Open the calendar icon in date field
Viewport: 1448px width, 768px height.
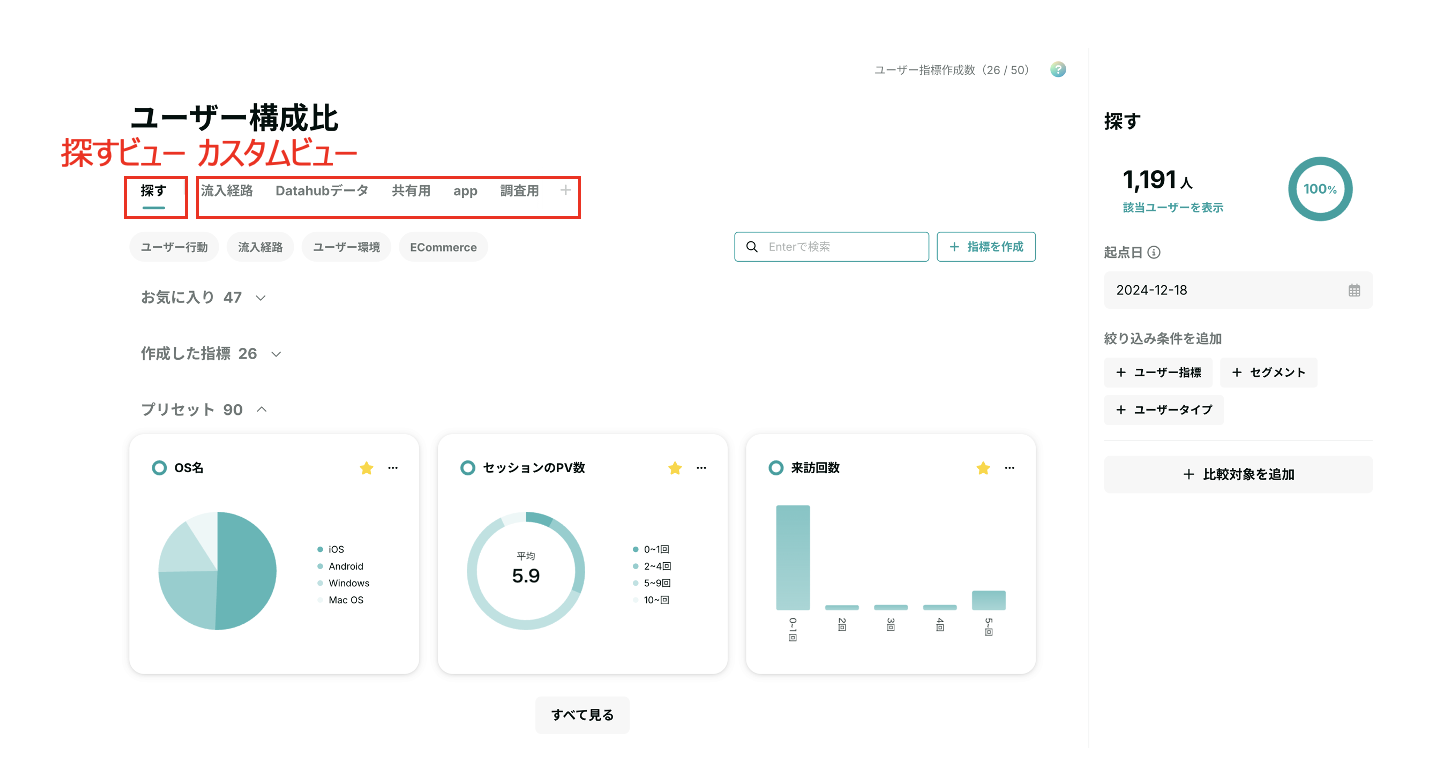pyautogui.click(x=1354, y=290)
